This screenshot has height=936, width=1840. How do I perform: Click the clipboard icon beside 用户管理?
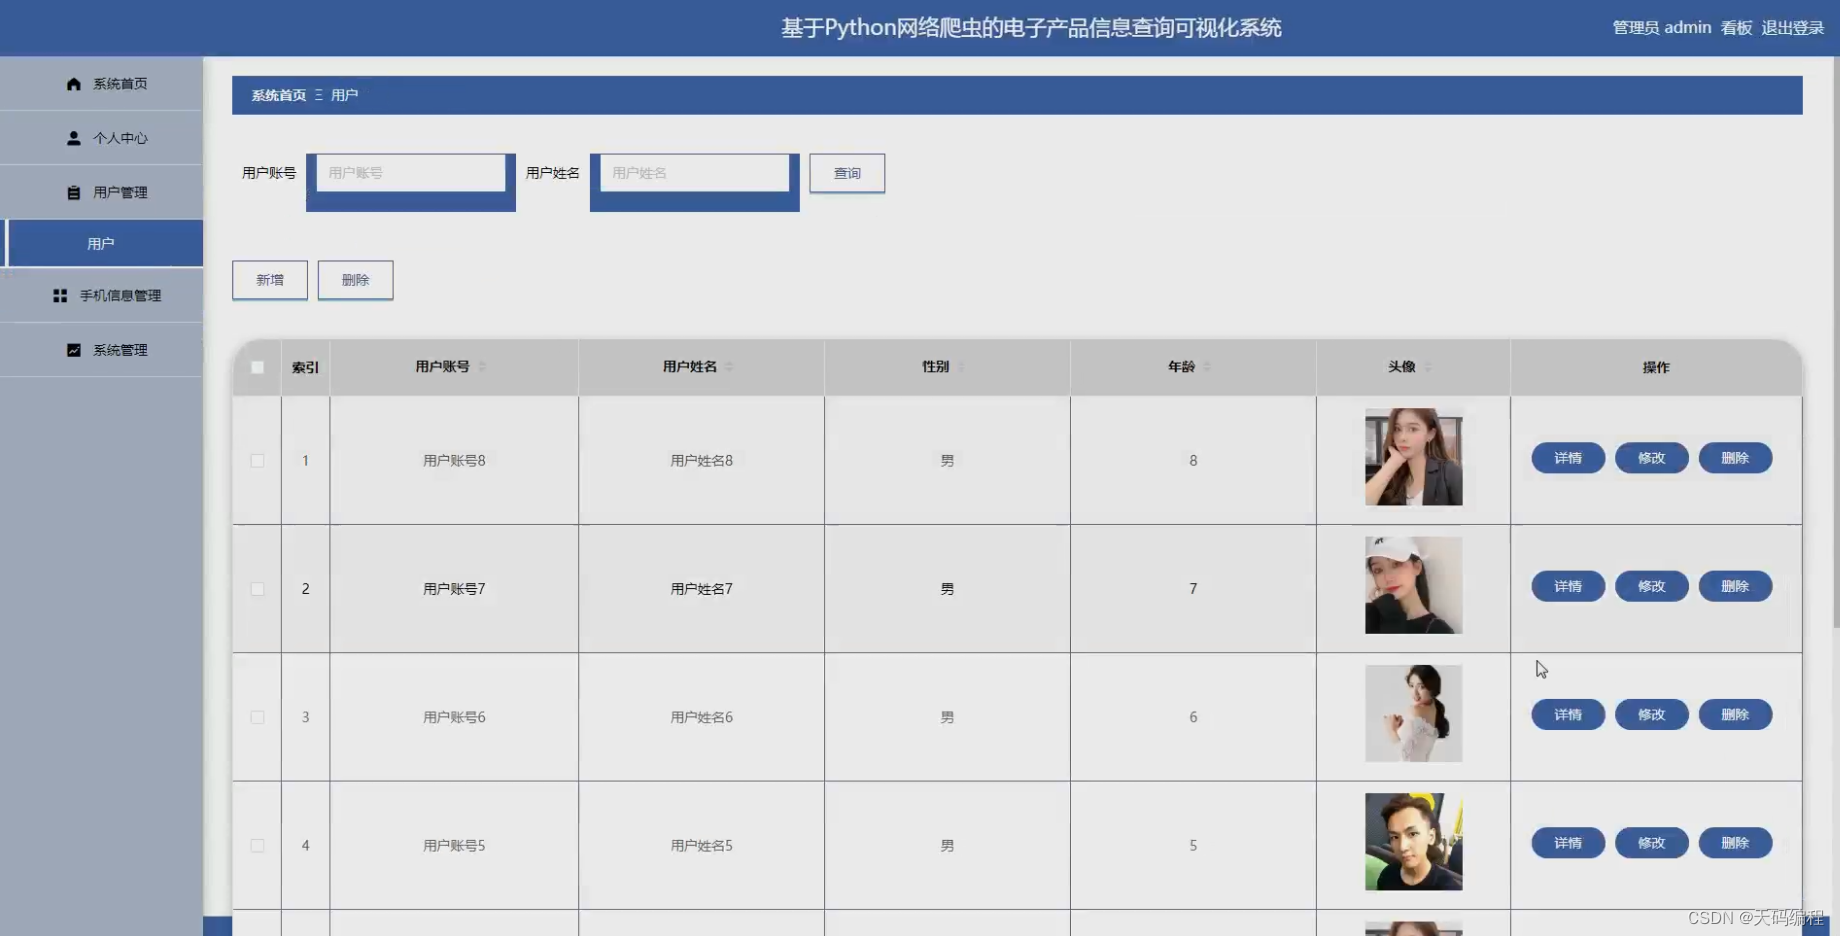pyautogui.click(x=73, y=192)
